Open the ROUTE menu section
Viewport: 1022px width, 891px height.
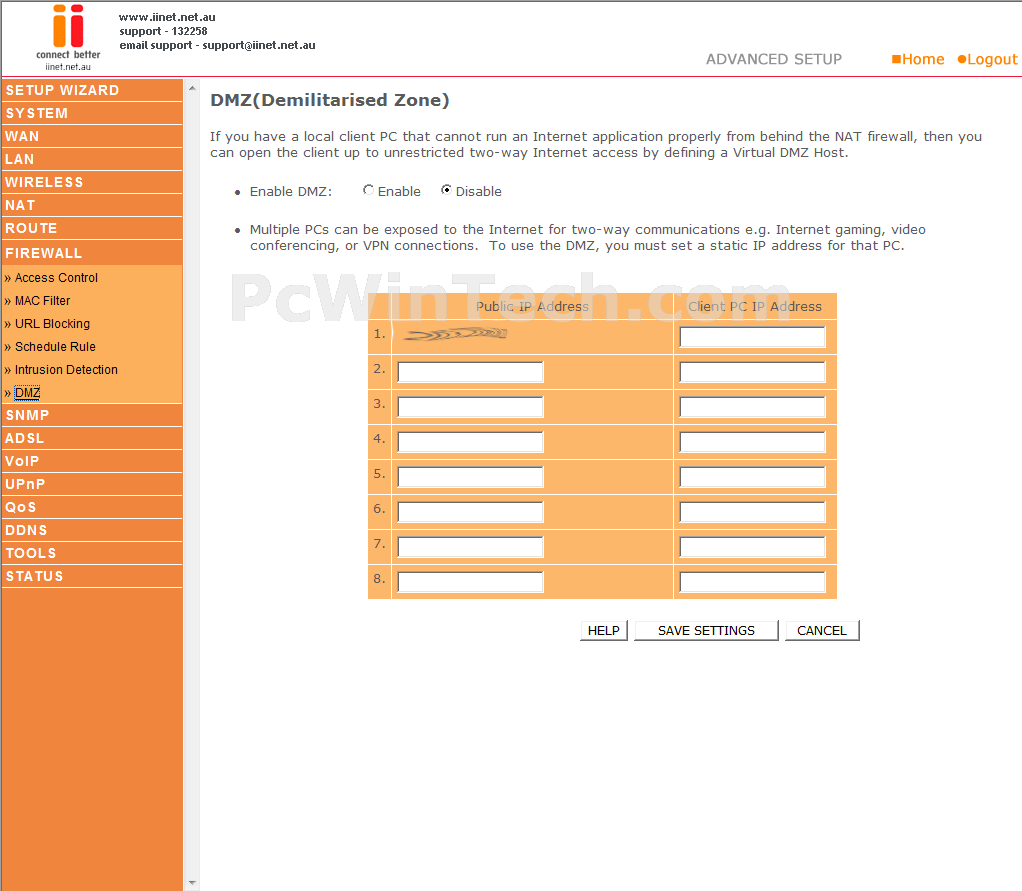93,228
